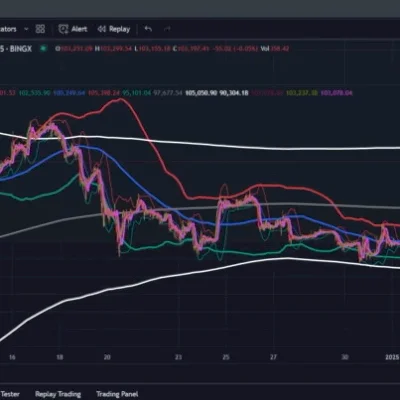The image size is (400, 400).
Task: Click the Vol value in the legend
Action: pyautogui.click(x=275, y=49)
